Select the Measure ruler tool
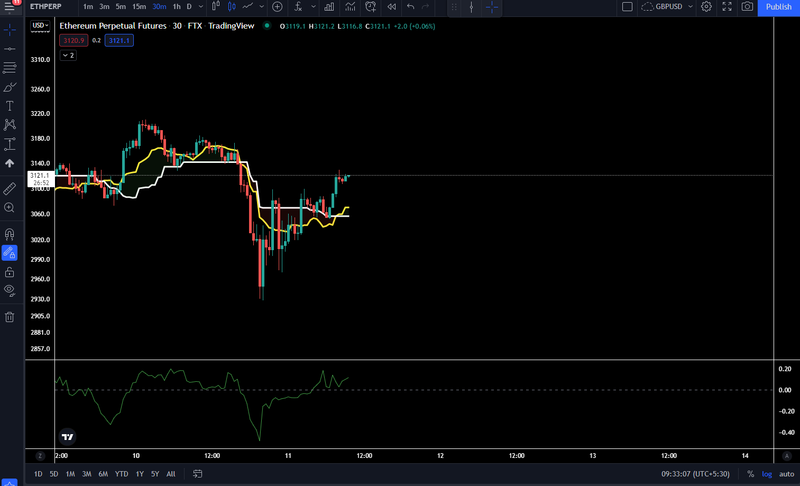 pos(9,189)
